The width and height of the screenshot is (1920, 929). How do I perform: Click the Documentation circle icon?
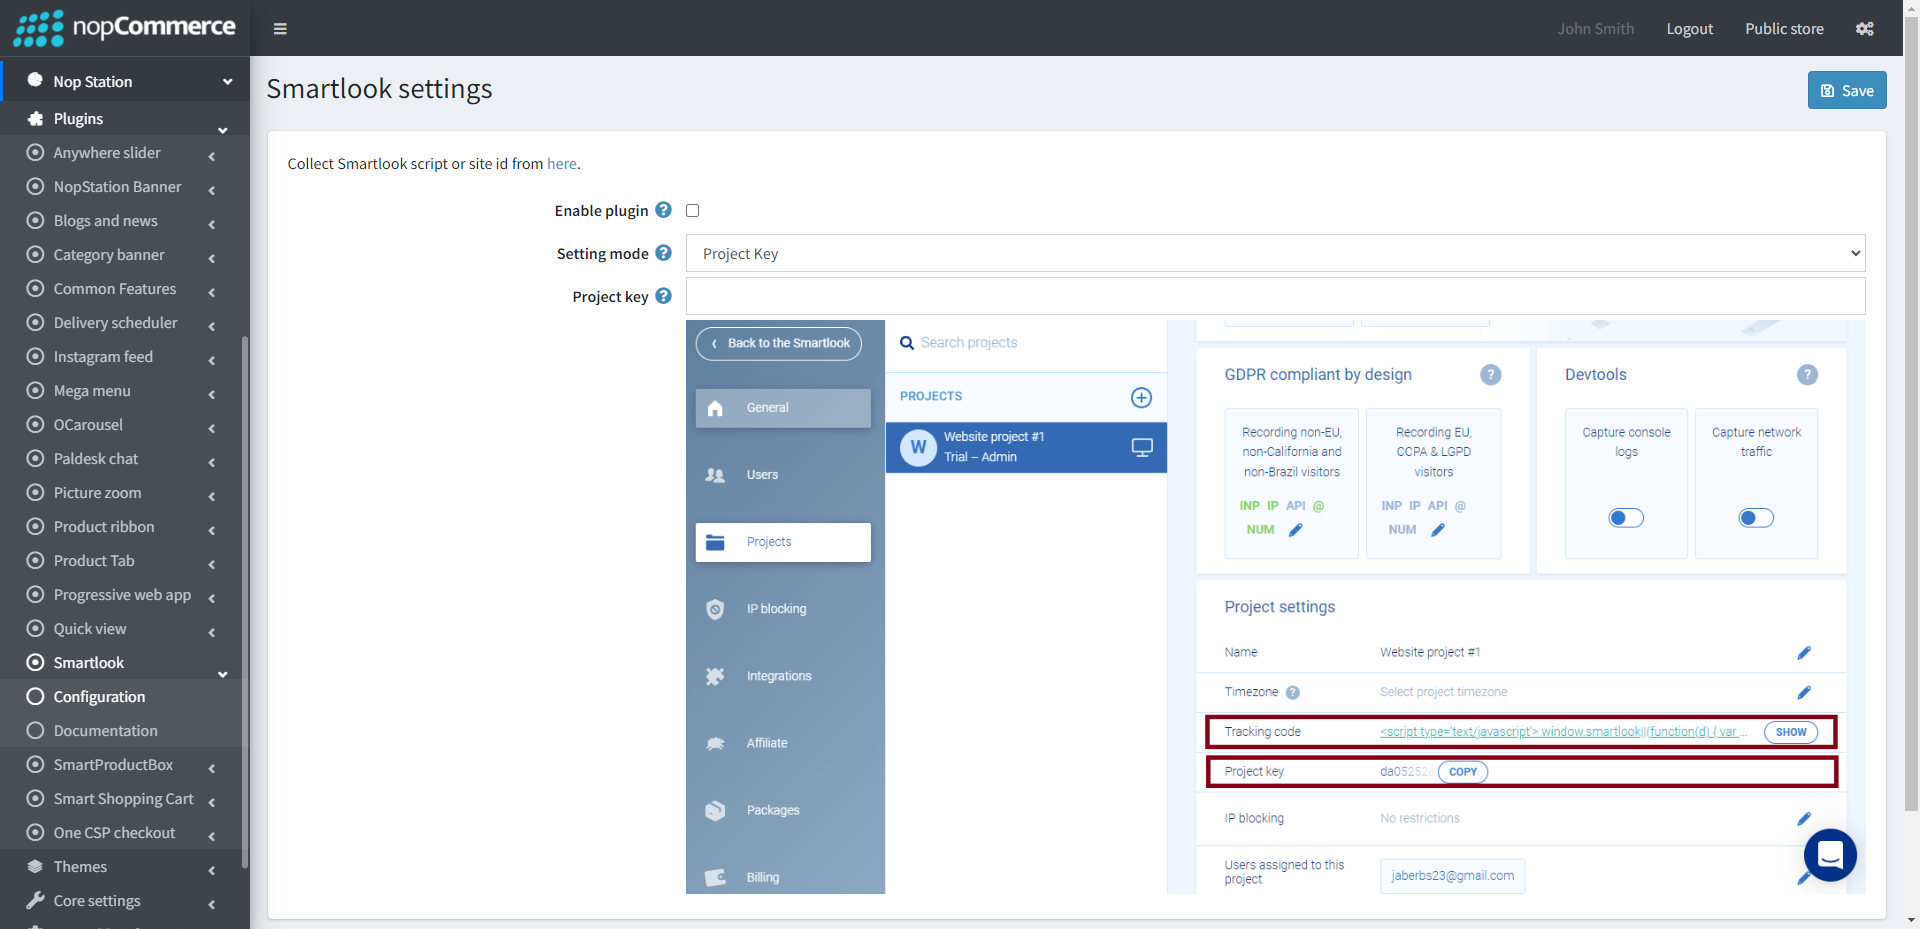point(35,730)
